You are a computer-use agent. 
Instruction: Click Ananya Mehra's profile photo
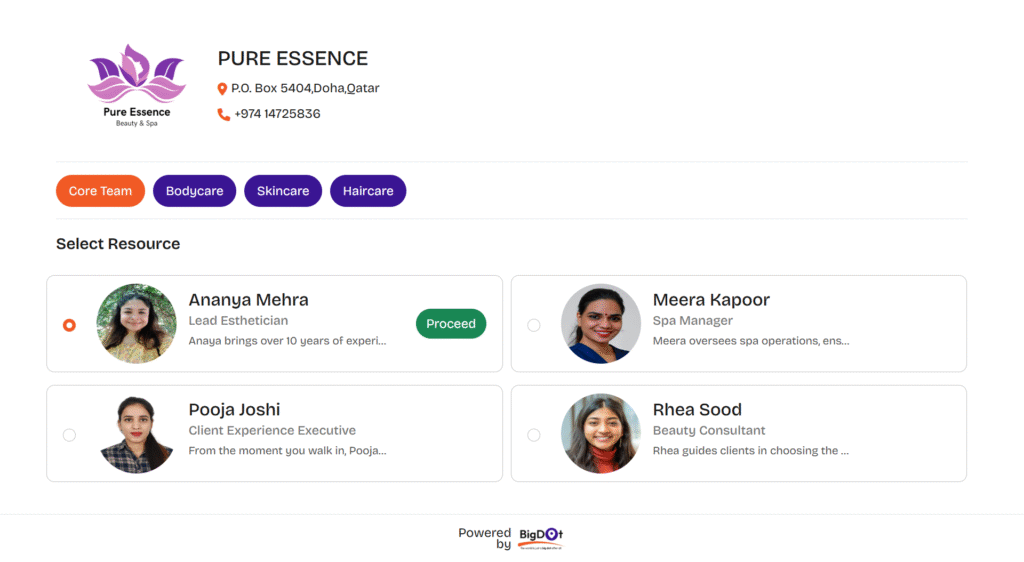point(137,324)
